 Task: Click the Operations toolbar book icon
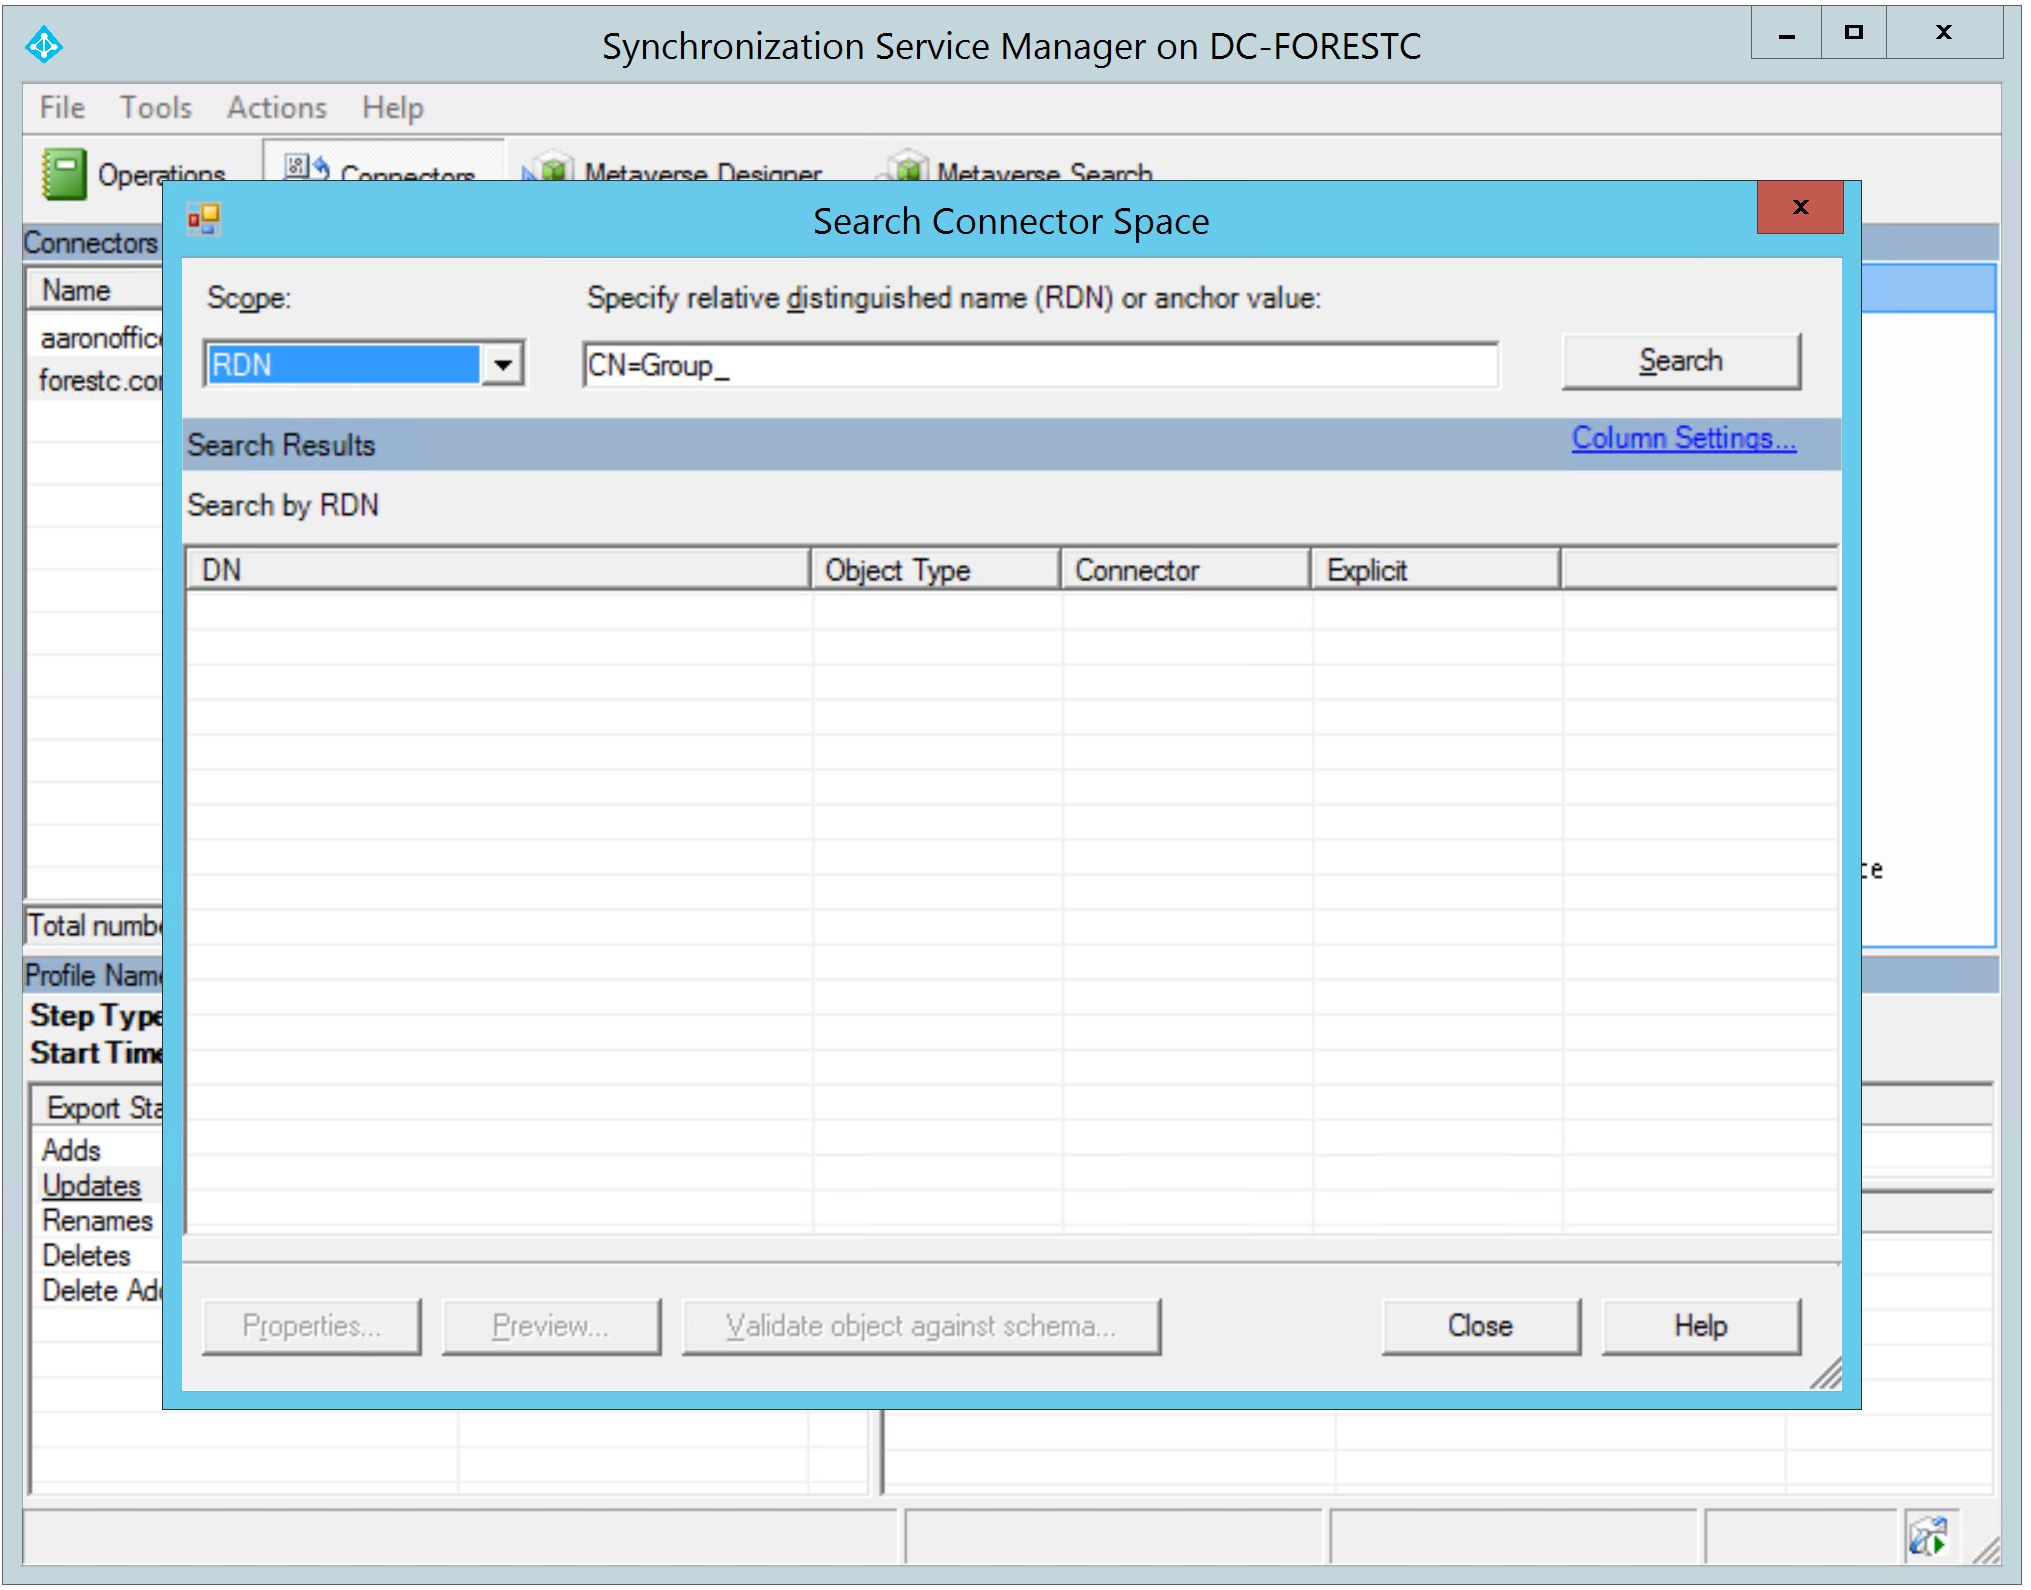[64, 173]
